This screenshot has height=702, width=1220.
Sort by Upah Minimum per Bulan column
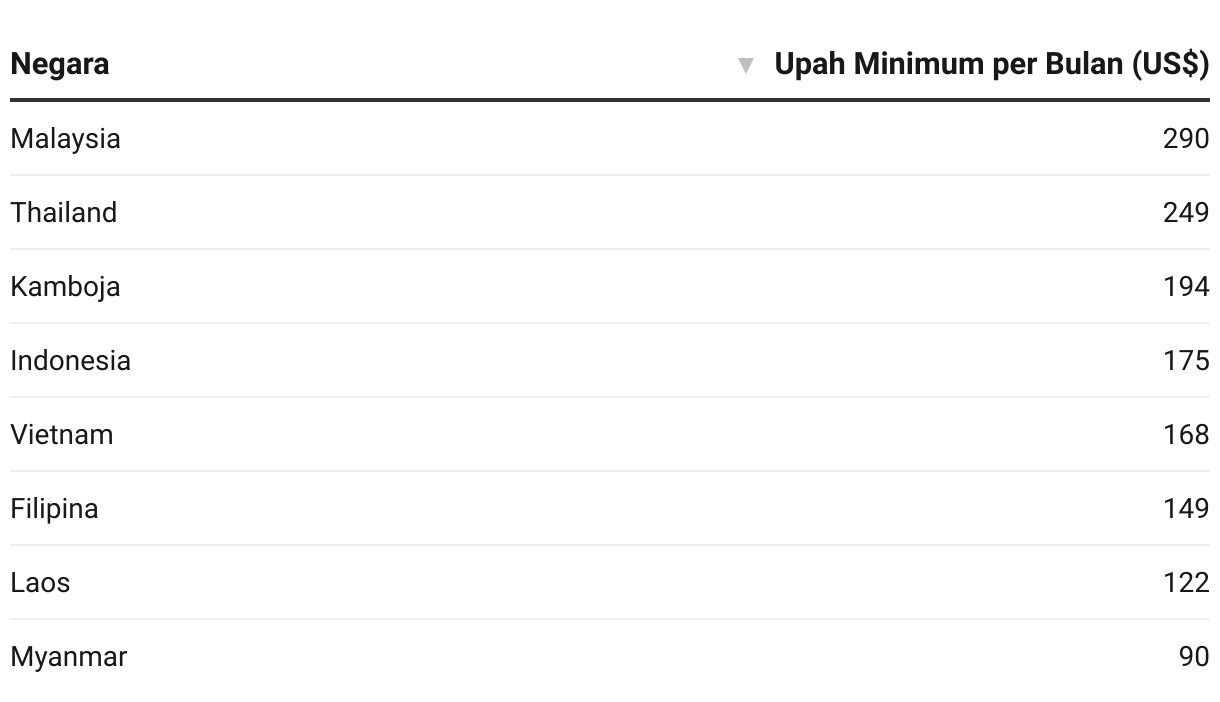tap(991, 64)
